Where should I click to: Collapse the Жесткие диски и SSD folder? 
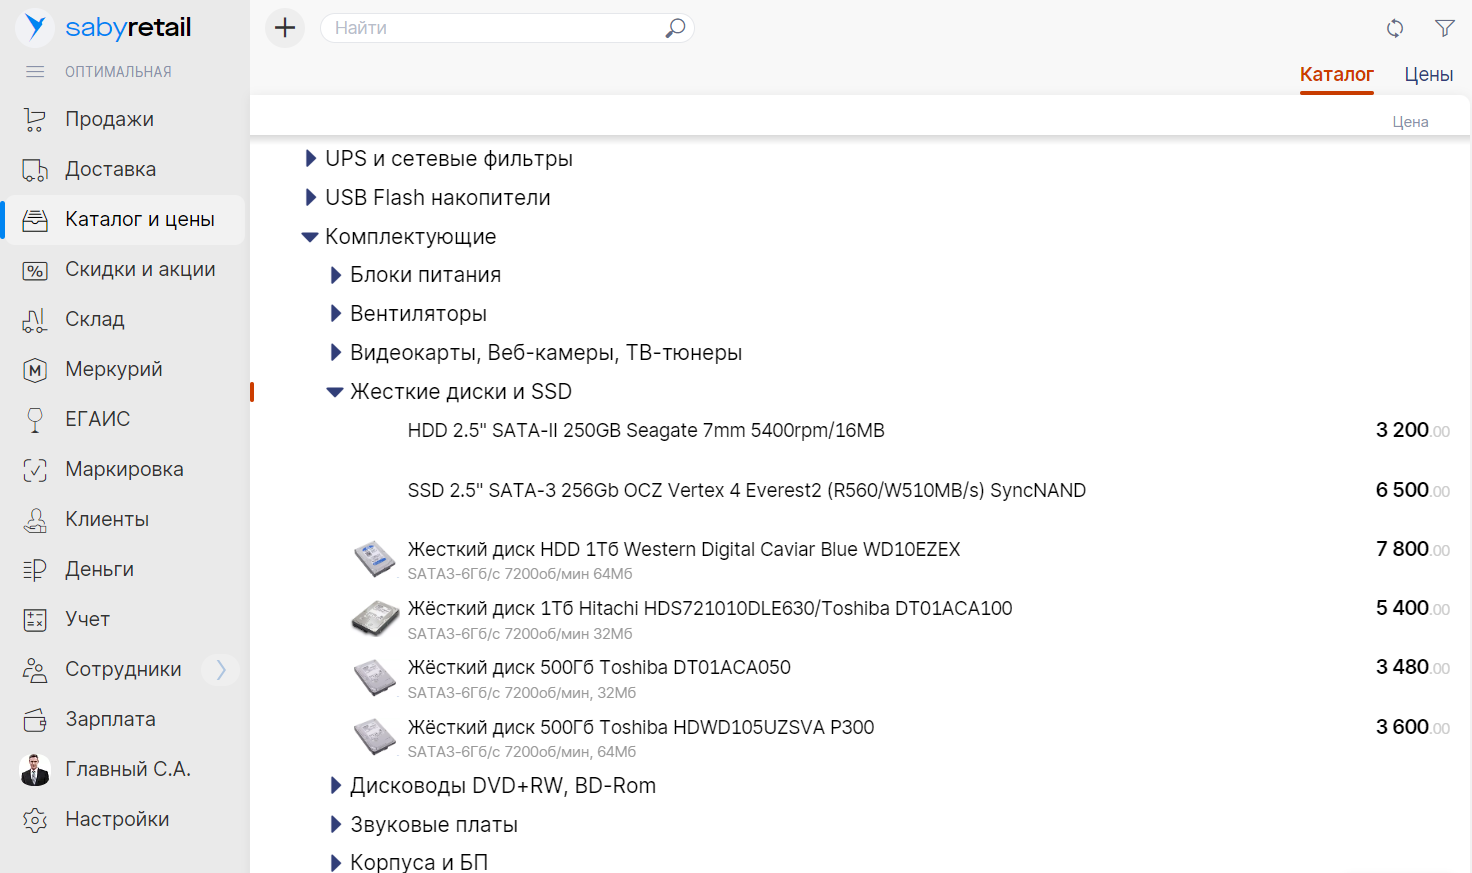click(x=335, y=392)
